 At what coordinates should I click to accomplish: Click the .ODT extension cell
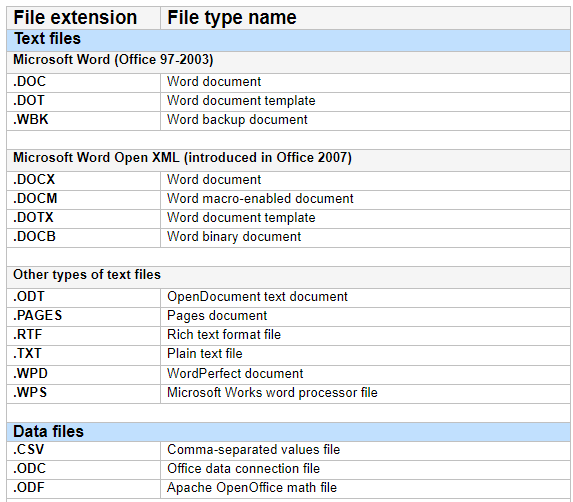pyautogui.click(x=83, y=297)
